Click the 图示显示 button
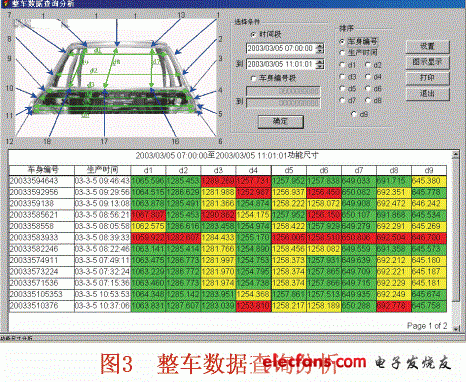Viewport: 466px width, 382px height. coord(427,62)
